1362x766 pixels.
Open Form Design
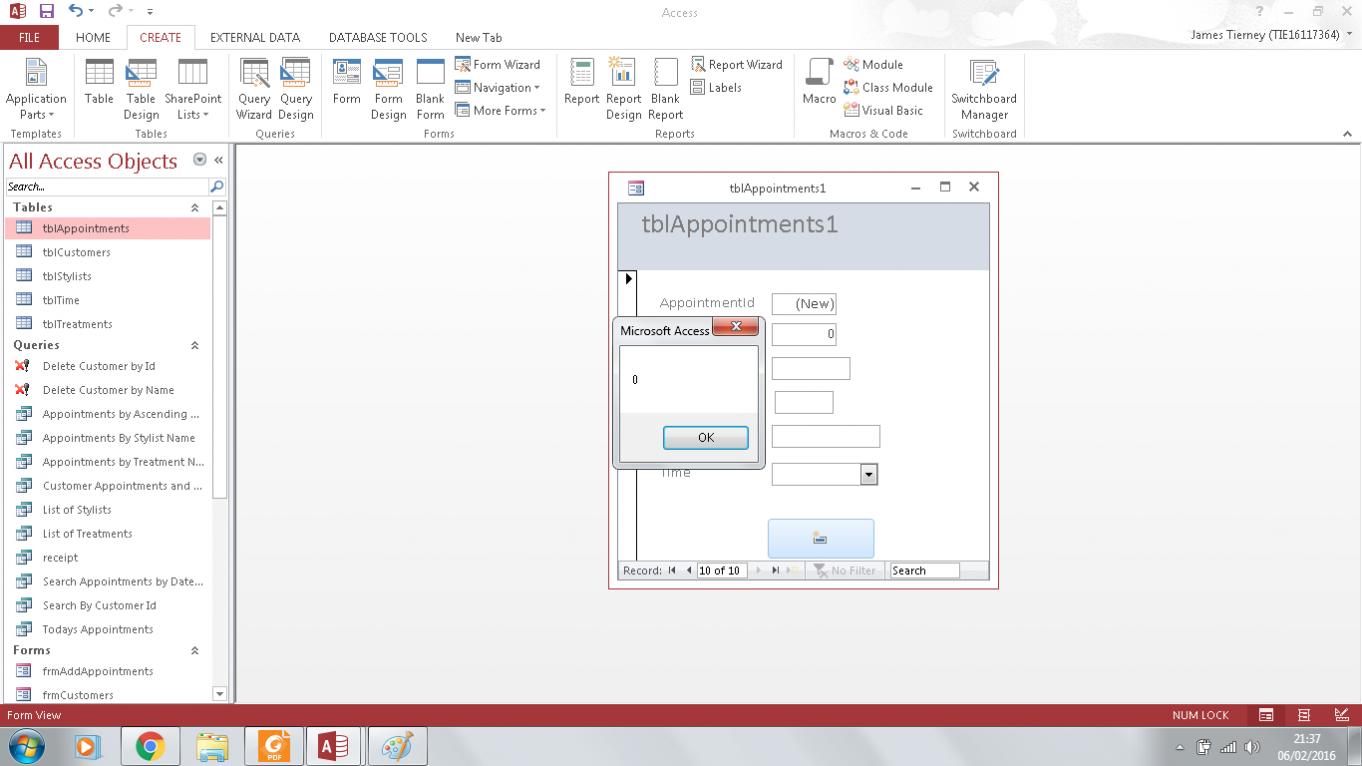(388, 88)
